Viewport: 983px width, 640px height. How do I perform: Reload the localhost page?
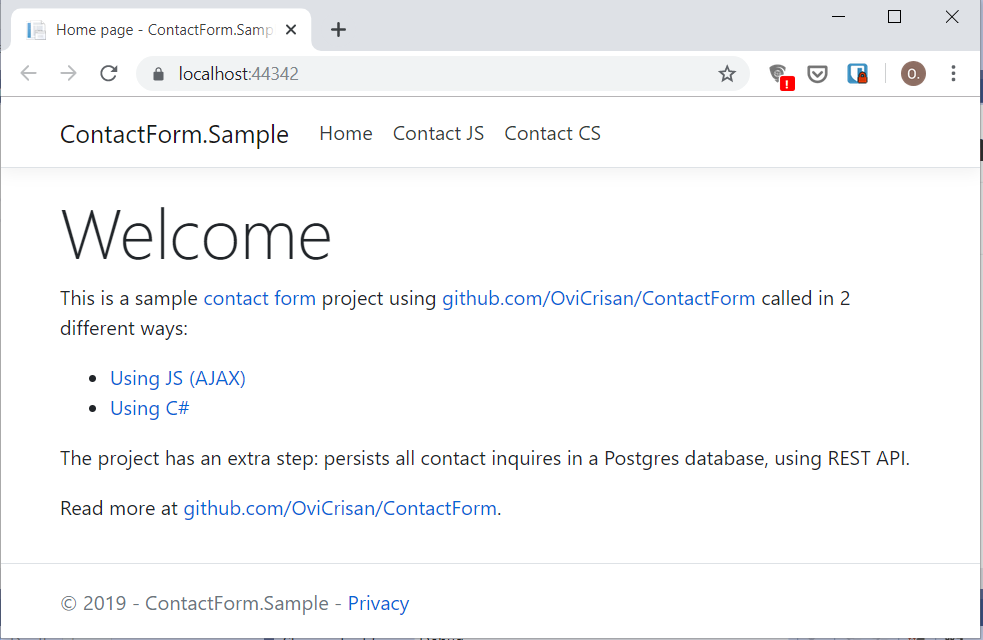(109, 73)
